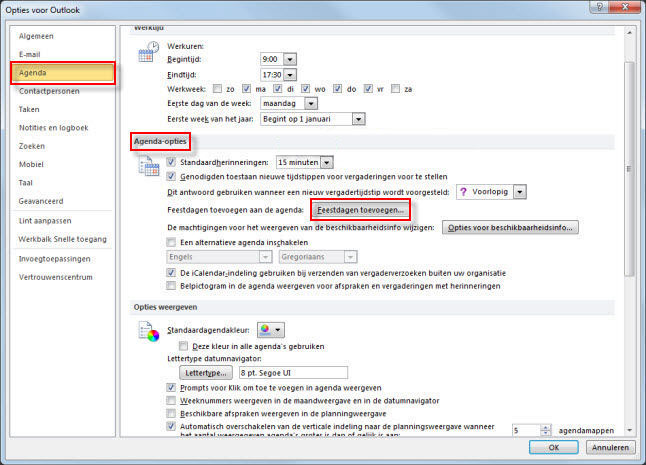
Task: Toggle the di workweek checkbox
Action: (278, 89)
